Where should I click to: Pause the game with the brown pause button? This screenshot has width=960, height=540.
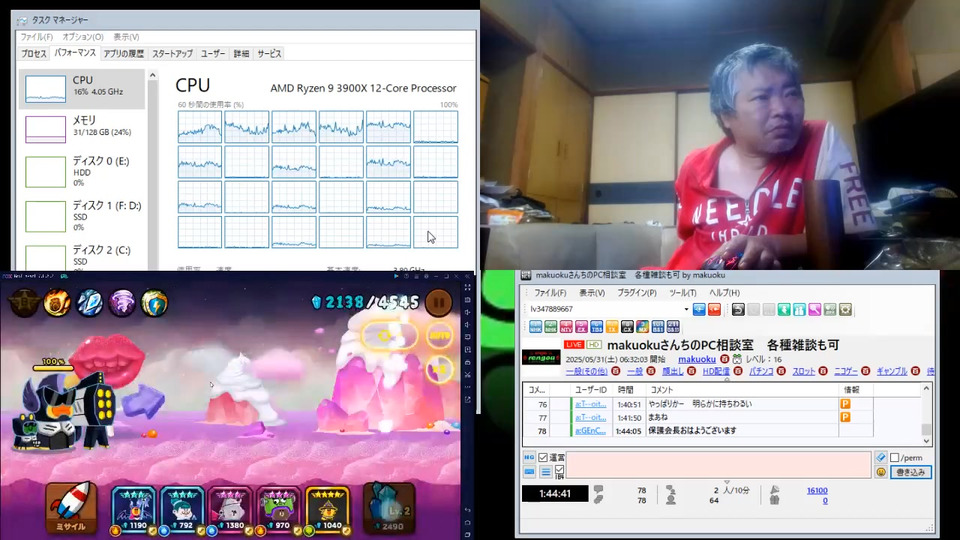click(x=438, y=302)
